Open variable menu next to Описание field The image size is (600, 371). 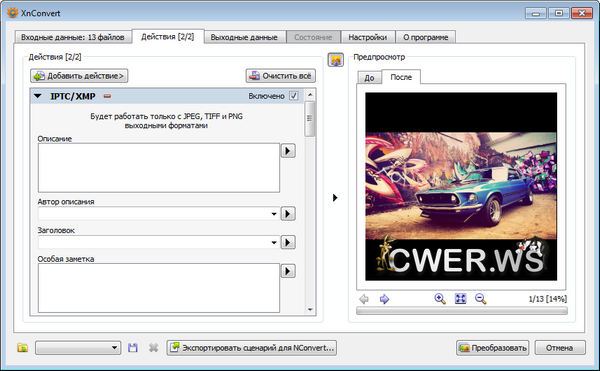(x=288, y=151)
